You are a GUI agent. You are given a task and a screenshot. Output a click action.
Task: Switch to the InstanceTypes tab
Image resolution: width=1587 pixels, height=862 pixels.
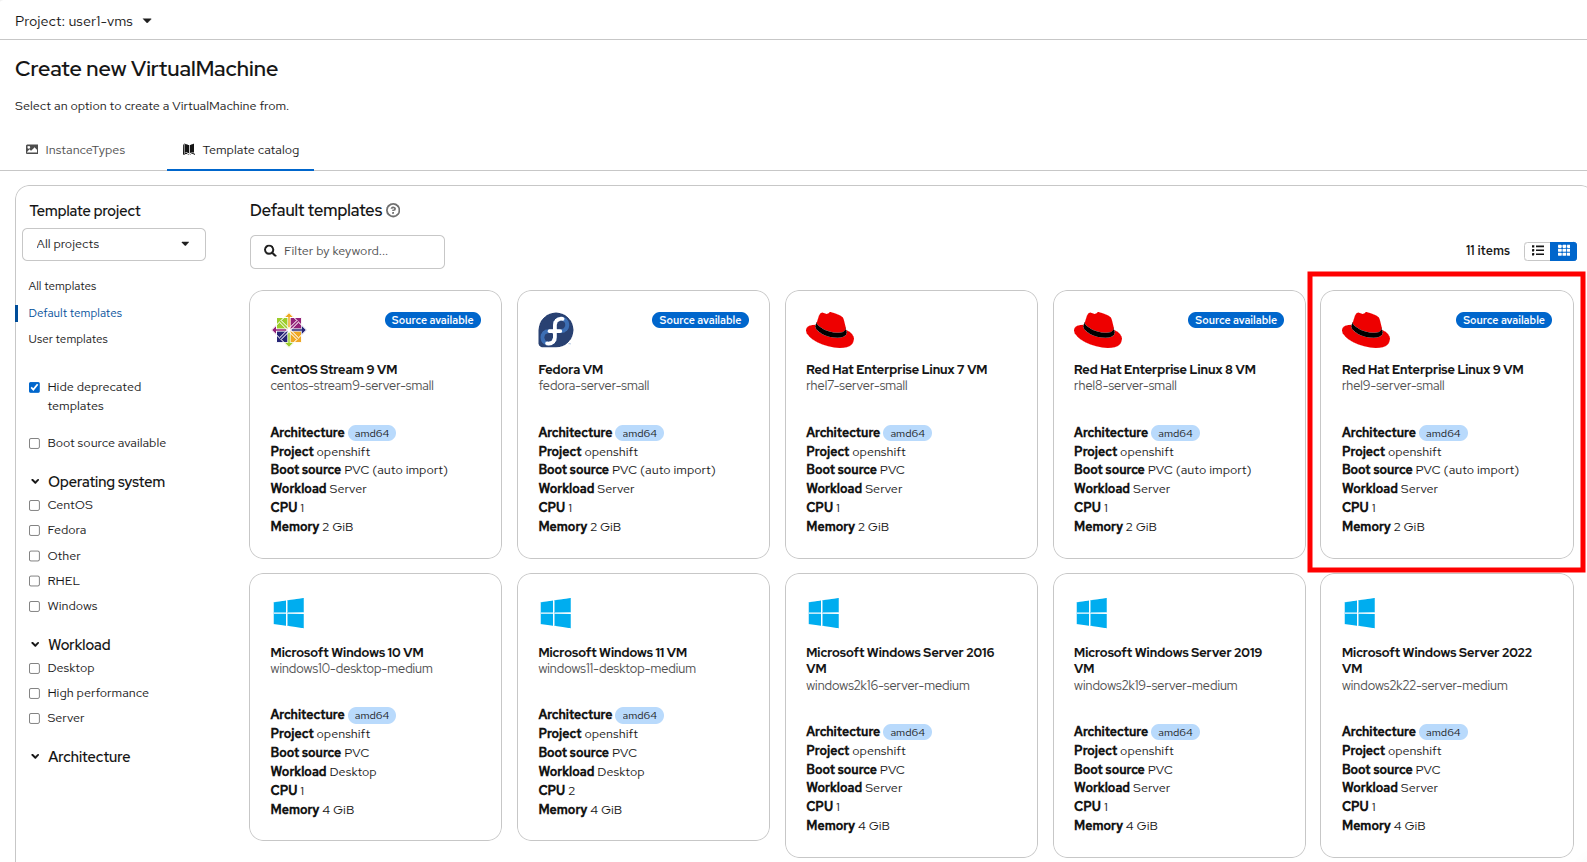[x=76, y=150]
